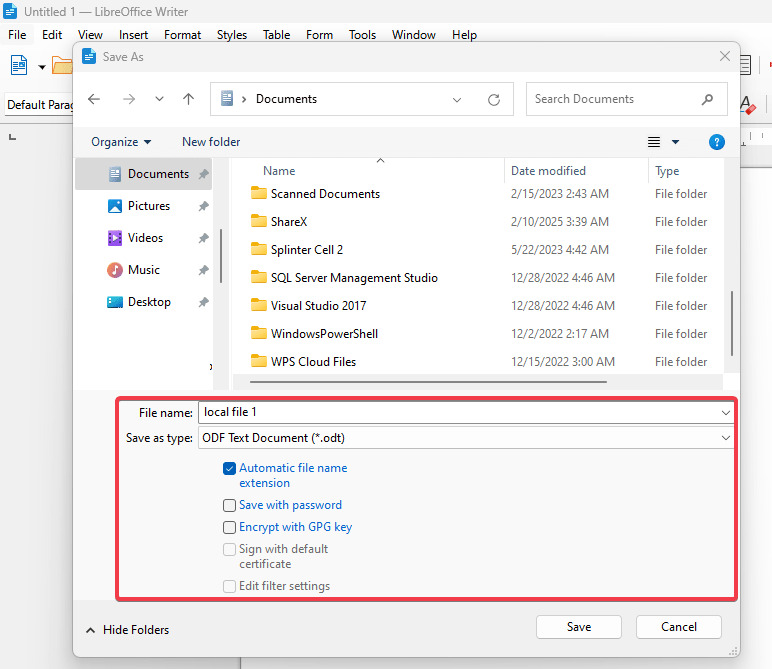
Task: Collapse the folder pane with Hide Folders
Action: click(x=128, y=630)
